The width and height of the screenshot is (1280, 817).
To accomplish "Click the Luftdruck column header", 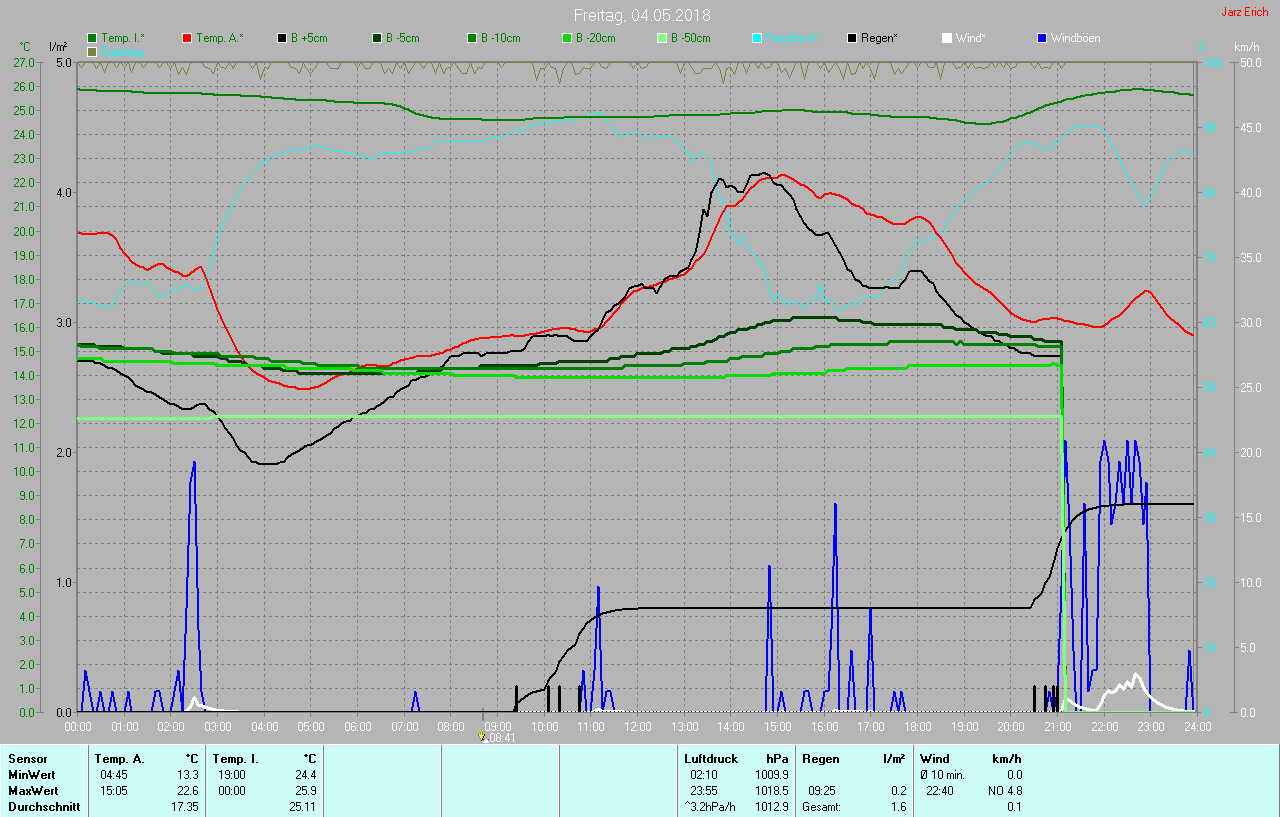I will pyautogui.click(x=708, y=759).
